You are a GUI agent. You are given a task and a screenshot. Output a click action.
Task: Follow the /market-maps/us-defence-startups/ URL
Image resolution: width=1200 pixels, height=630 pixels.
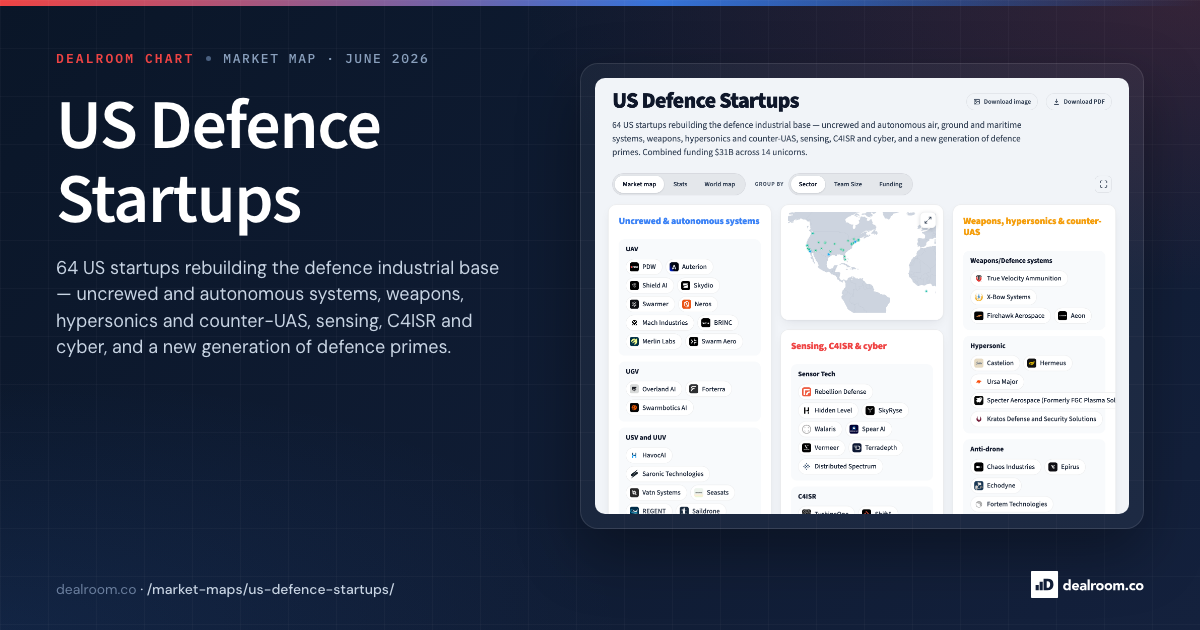click(270, 589)
